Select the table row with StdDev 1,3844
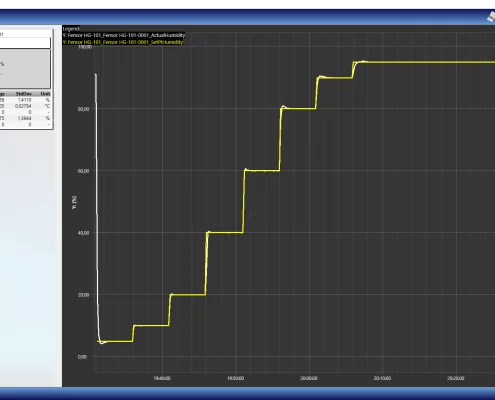The width and height of the screenshot is (495, 400). (x=25, y=118)
